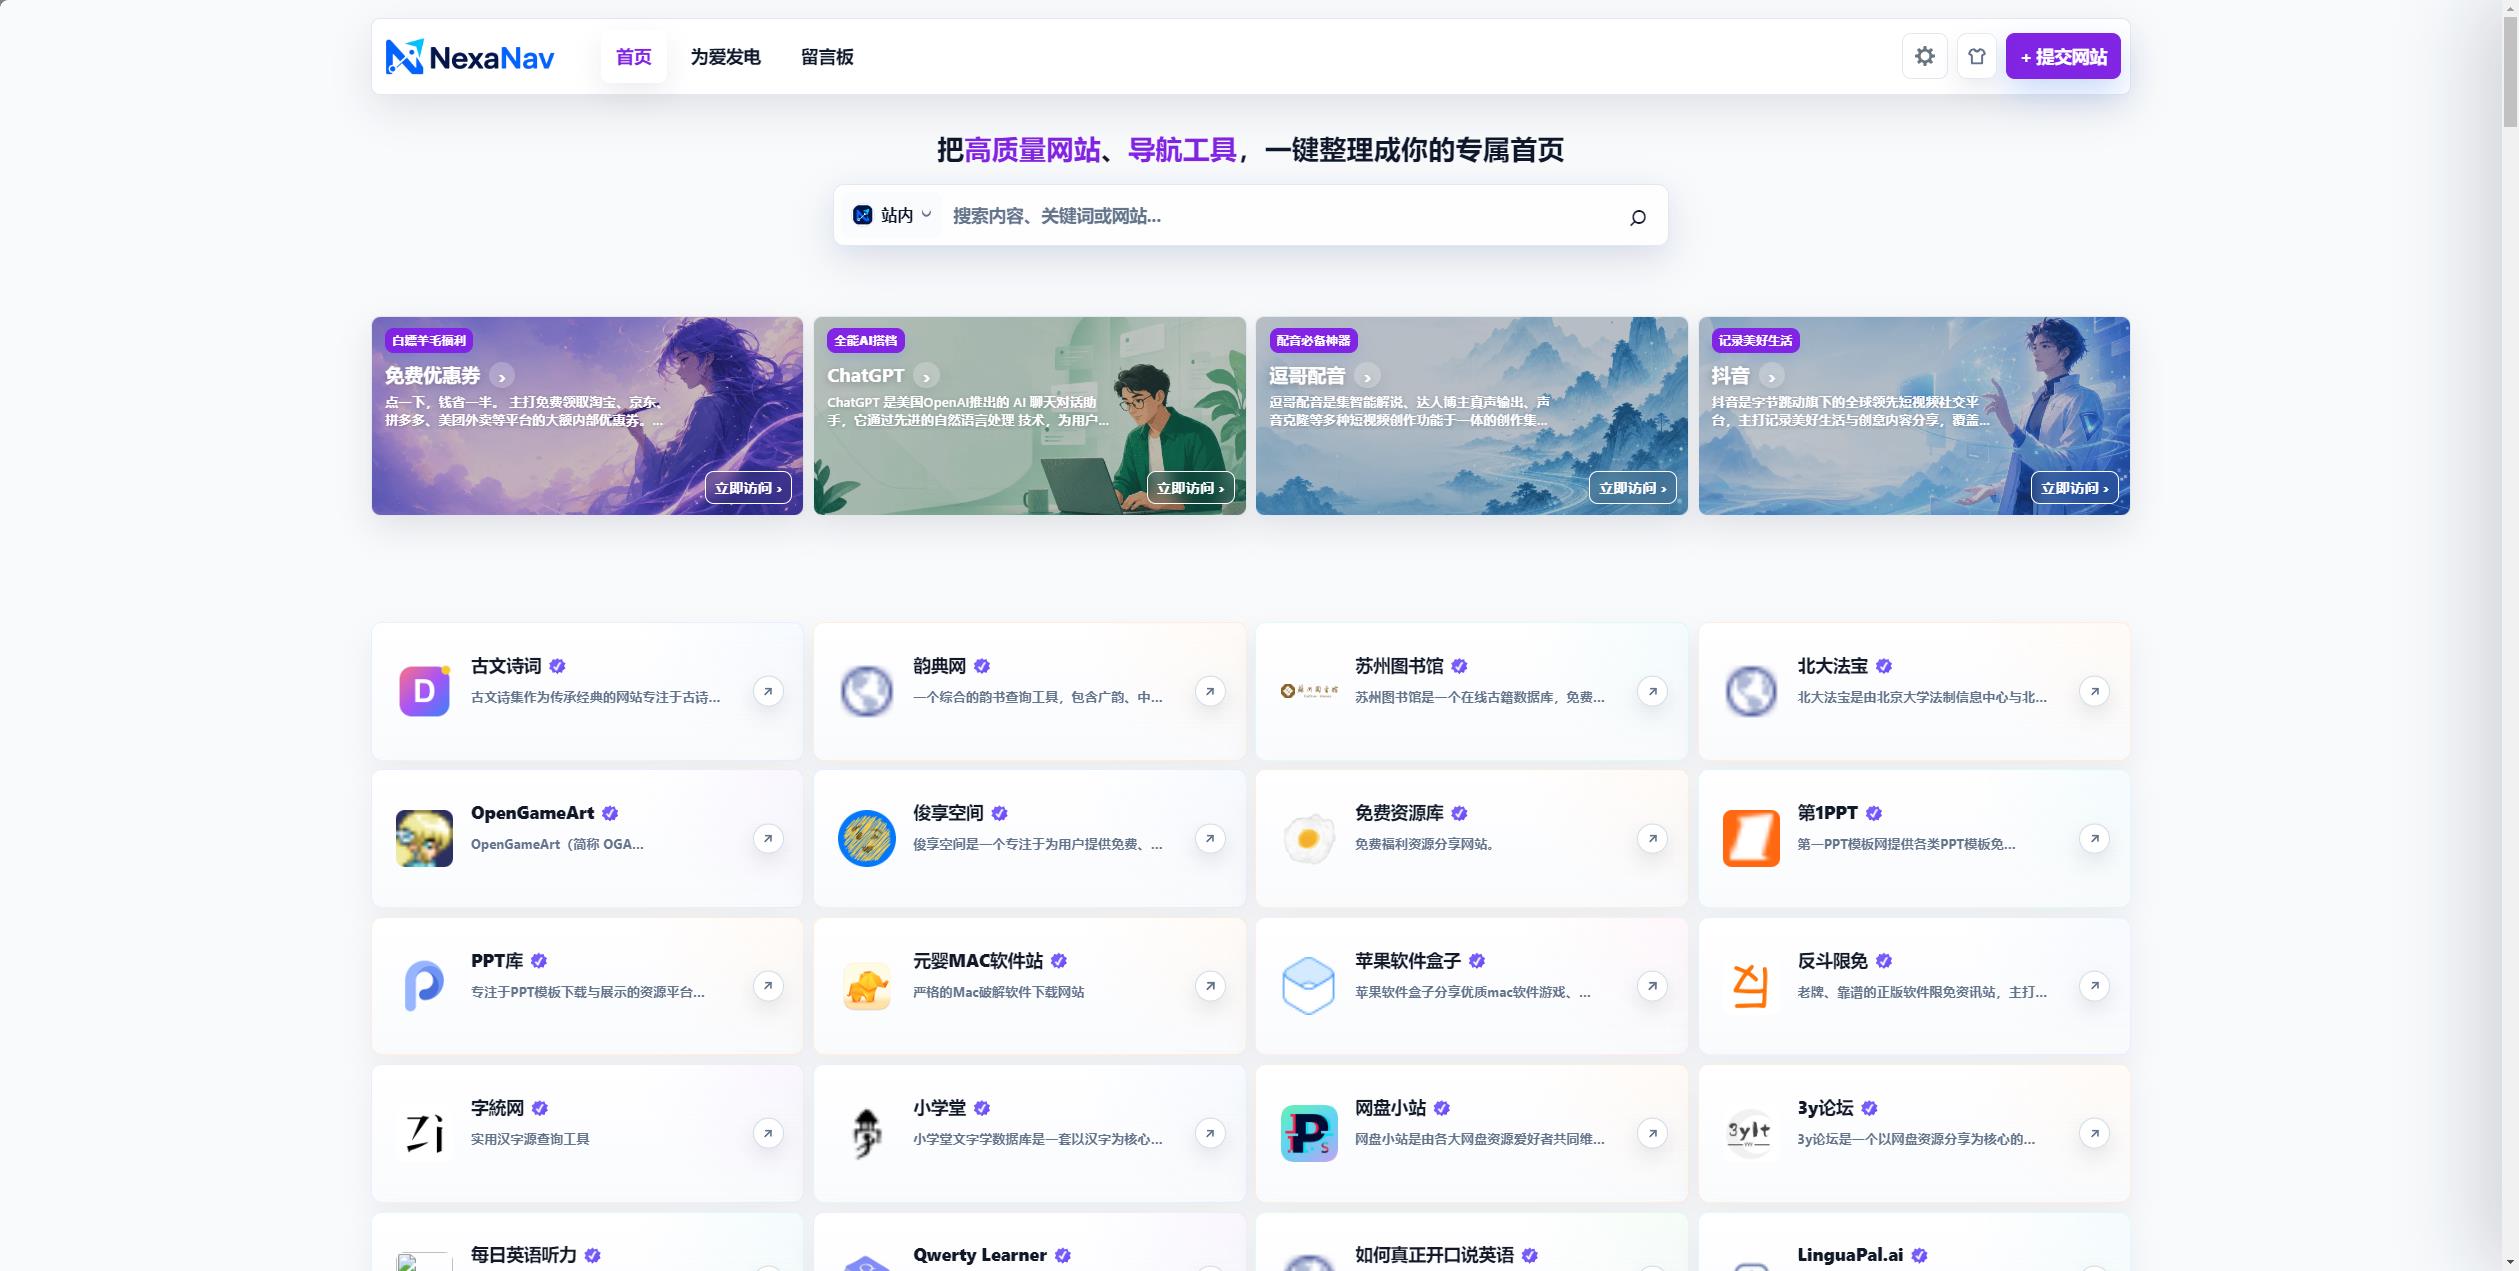Click the PPT库 site logo
The width and height of the screenshot is (2519, 1271).
[424, 986]
